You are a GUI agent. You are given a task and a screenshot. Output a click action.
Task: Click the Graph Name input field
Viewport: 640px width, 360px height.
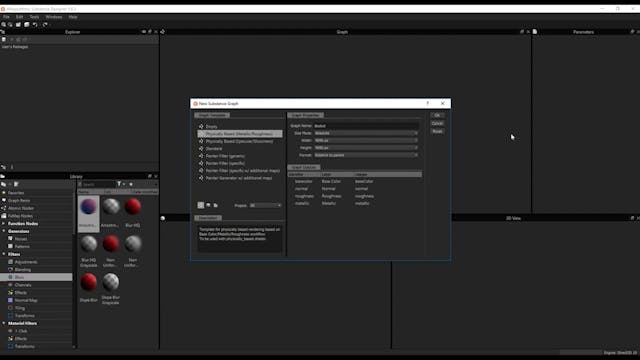coord(366,126)
